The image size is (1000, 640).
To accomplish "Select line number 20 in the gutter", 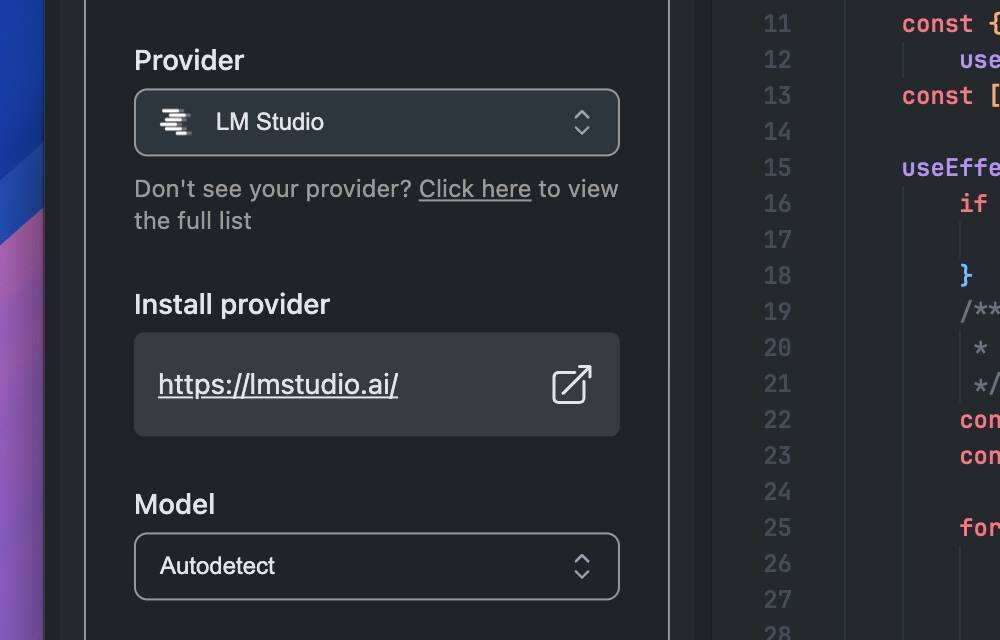I will [777, 348].
